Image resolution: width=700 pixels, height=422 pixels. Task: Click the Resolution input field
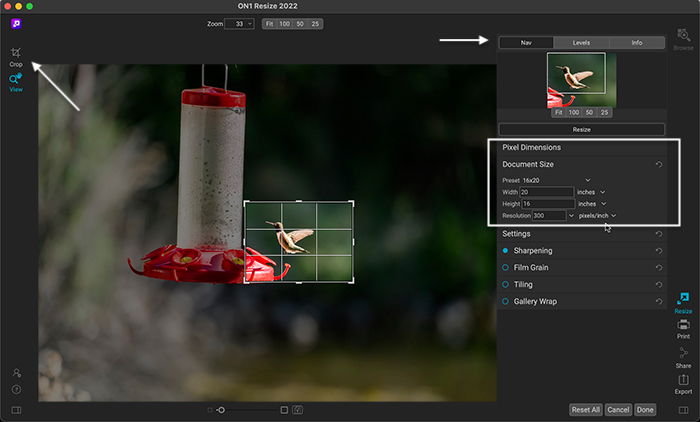(x=550, y=216)
